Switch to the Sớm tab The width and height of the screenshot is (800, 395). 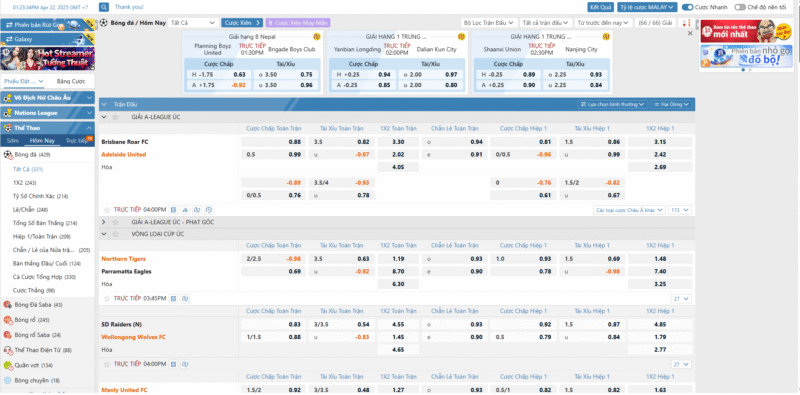pyautogui.click(x=13, y=141)
